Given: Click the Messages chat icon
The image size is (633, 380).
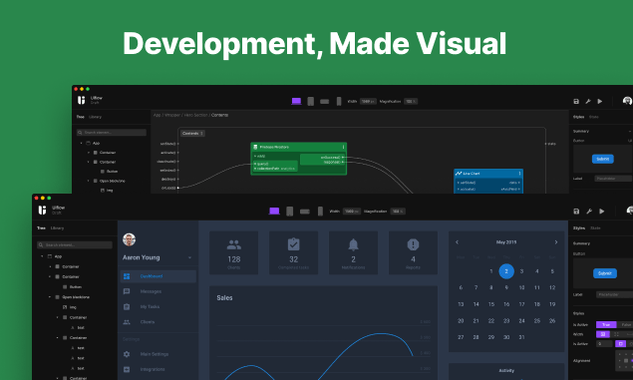Looking at the screenshot, I should click(x=126, y=291).
